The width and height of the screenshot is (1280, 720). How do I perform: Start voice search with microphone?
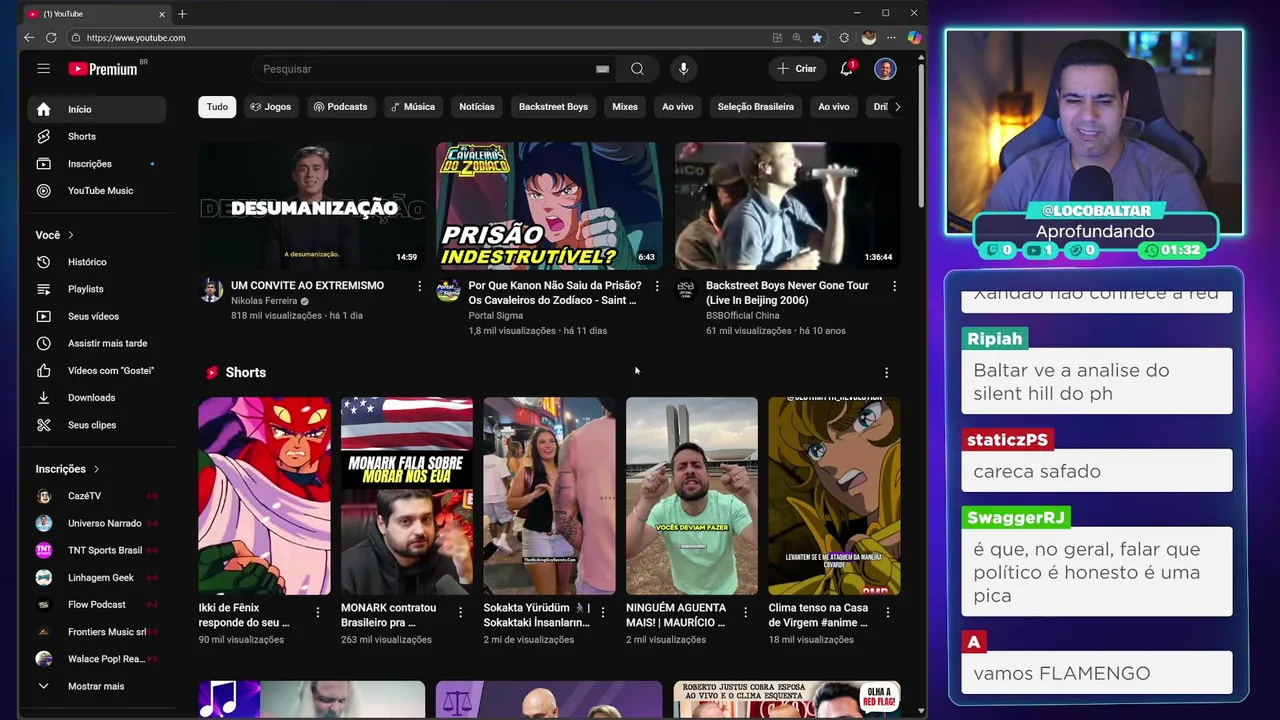(684, 69)
